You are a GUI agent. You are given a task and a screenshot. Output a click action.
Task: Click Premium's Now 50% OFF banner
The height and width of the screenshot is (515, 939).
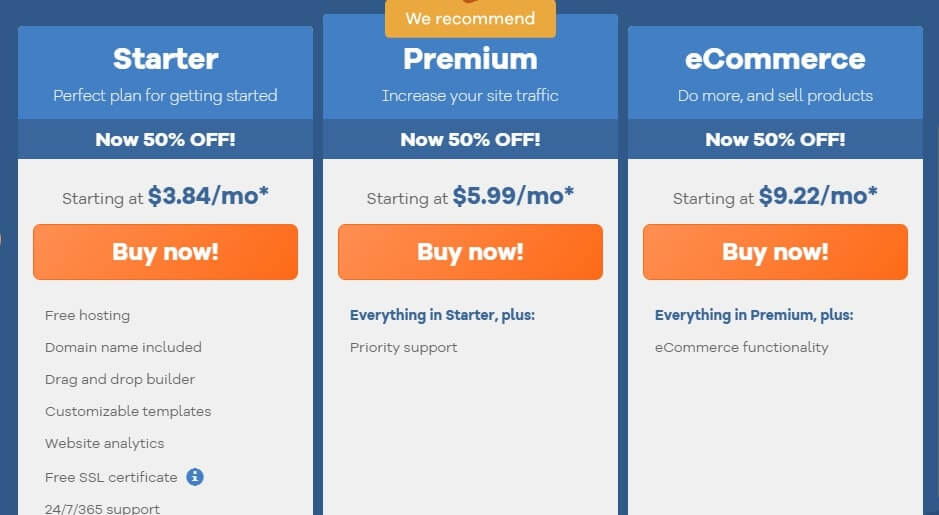click(x=470, y=139)
